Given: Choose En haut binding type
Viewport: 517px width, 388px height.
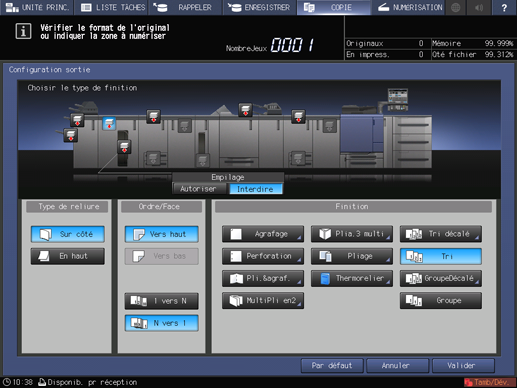Looking at the screenshot, I should [68, 256].
